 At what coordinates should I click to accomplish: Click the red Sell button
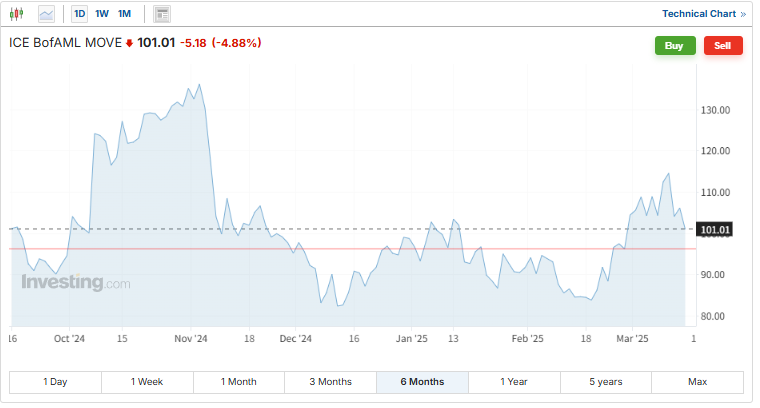(x=723, y=46)
